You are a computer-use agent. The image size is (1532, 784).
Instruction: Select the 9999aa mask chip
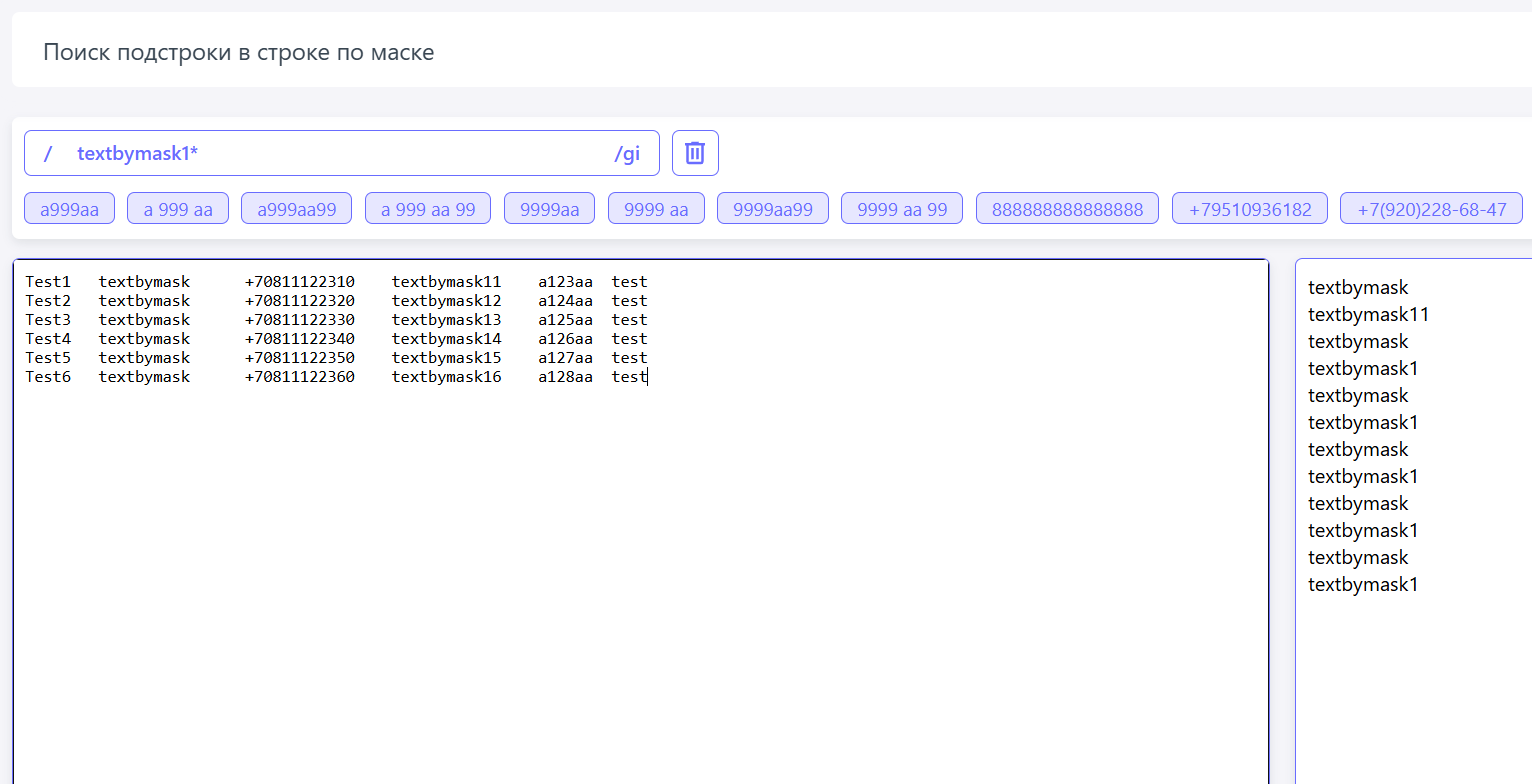pos(549,209)
